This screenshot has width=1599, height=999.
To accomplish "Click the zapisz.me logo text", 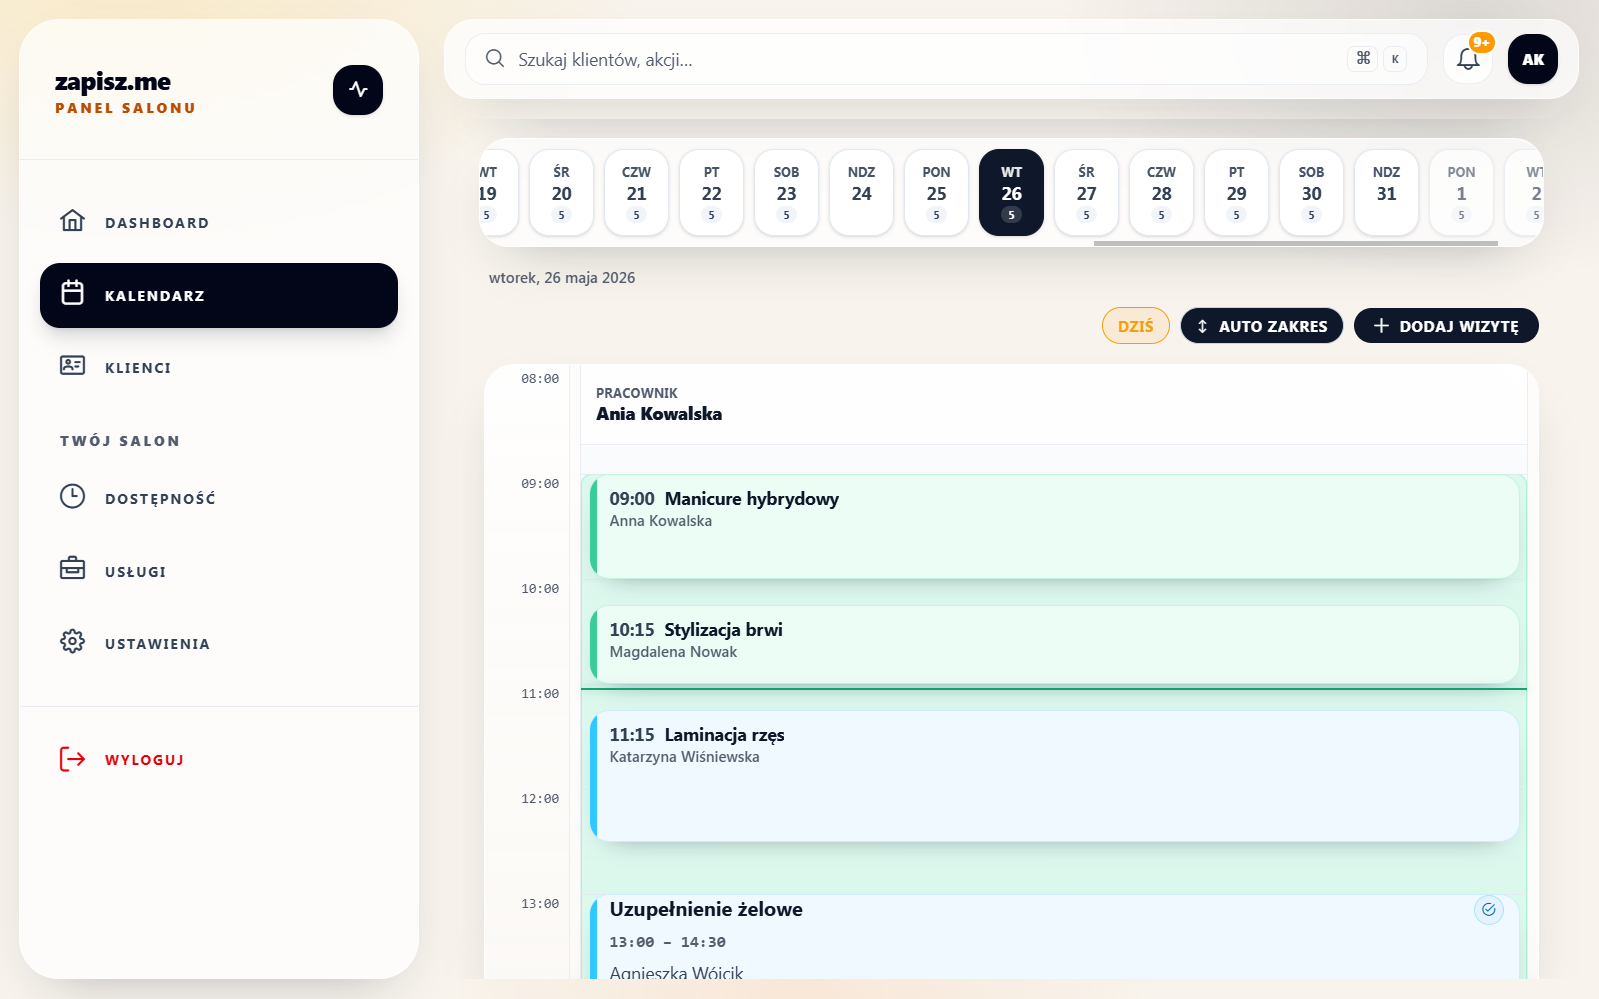I will pos(113,81).
